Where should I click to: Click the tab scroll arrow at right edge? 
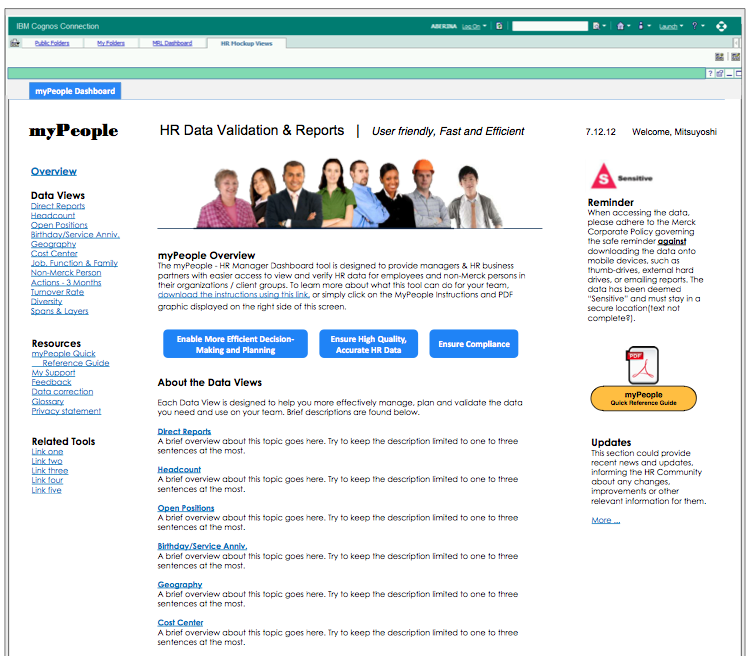(x=737, y=43)
